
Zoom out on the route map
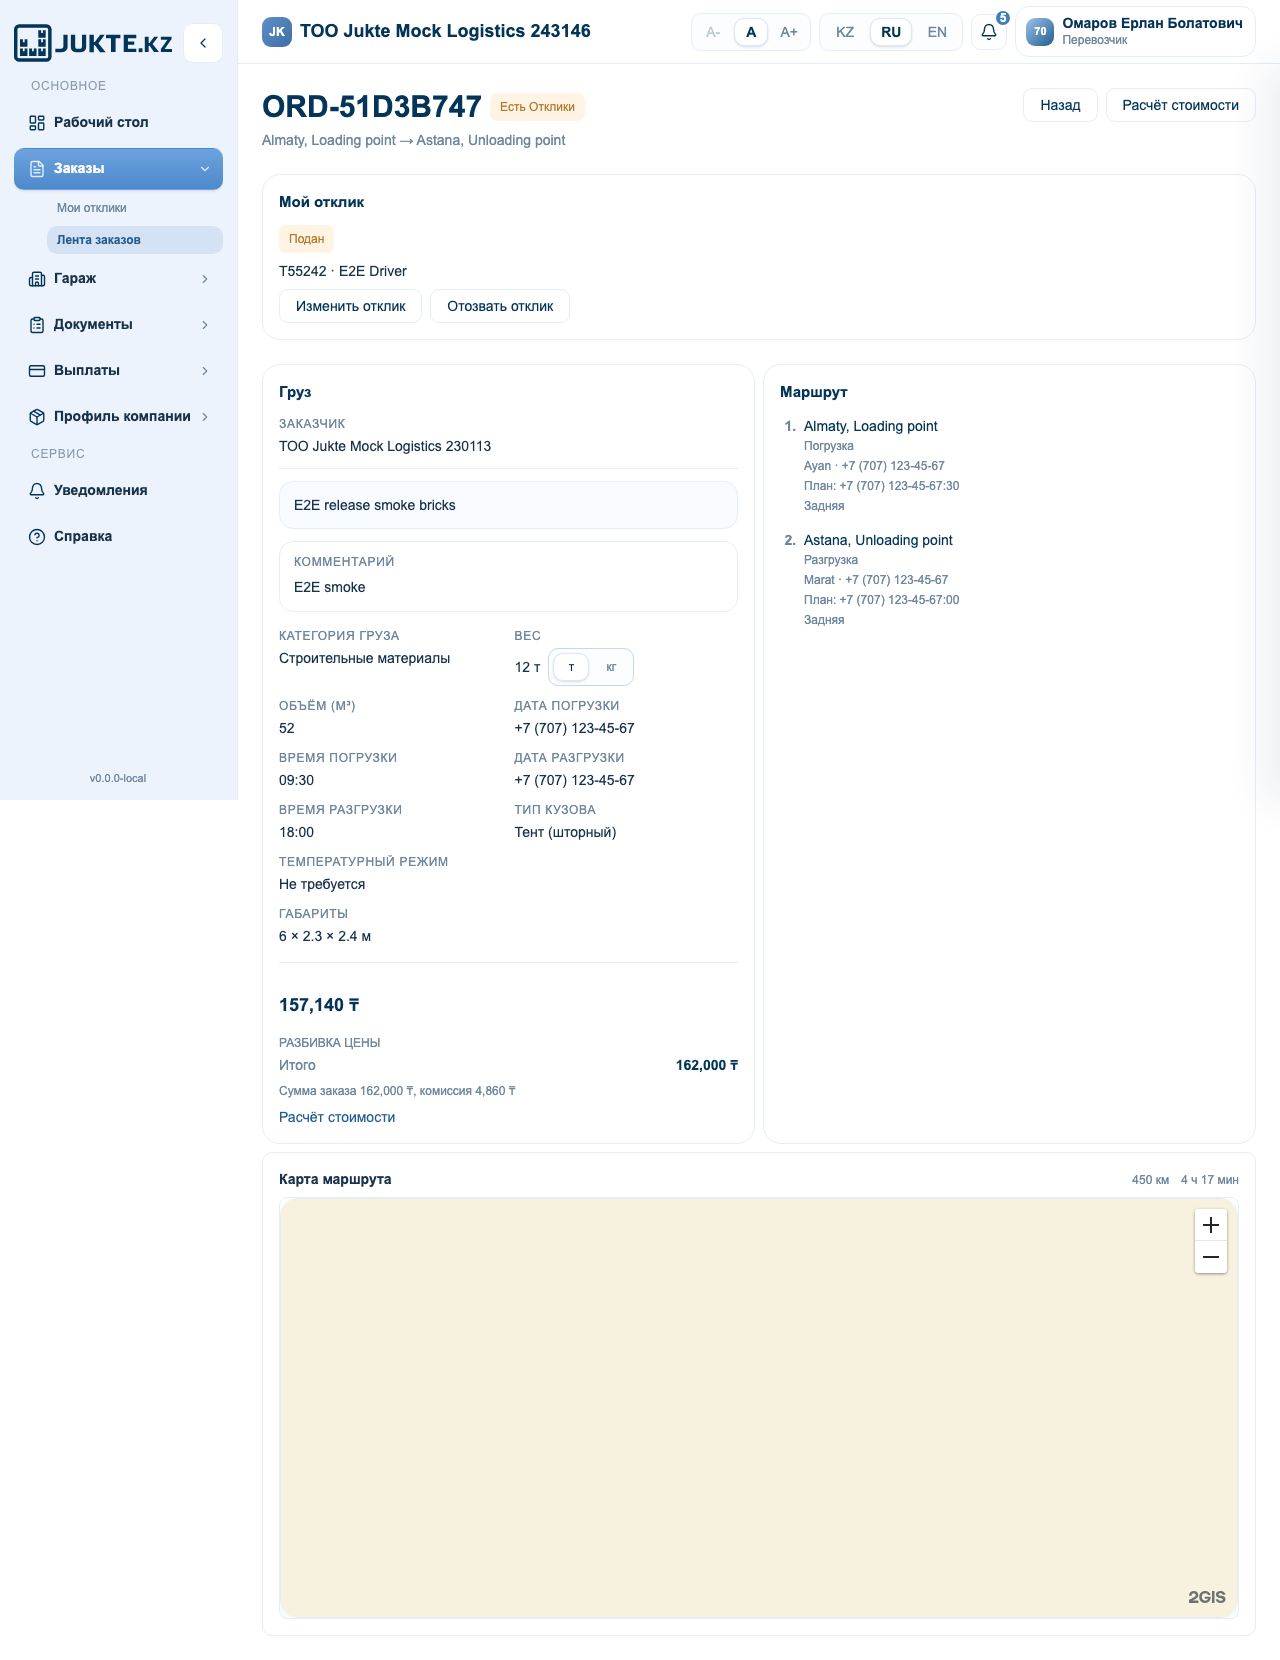tap(1211, 1257)
